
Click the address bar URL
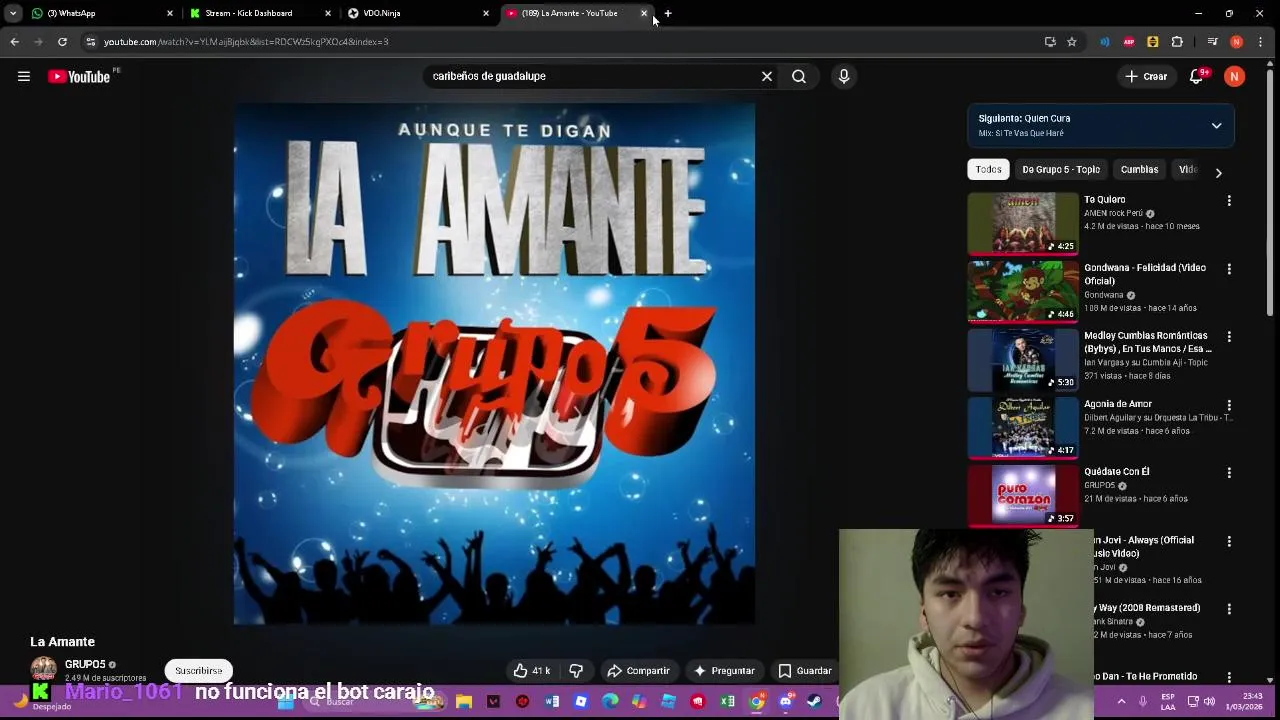coord(246,42)
